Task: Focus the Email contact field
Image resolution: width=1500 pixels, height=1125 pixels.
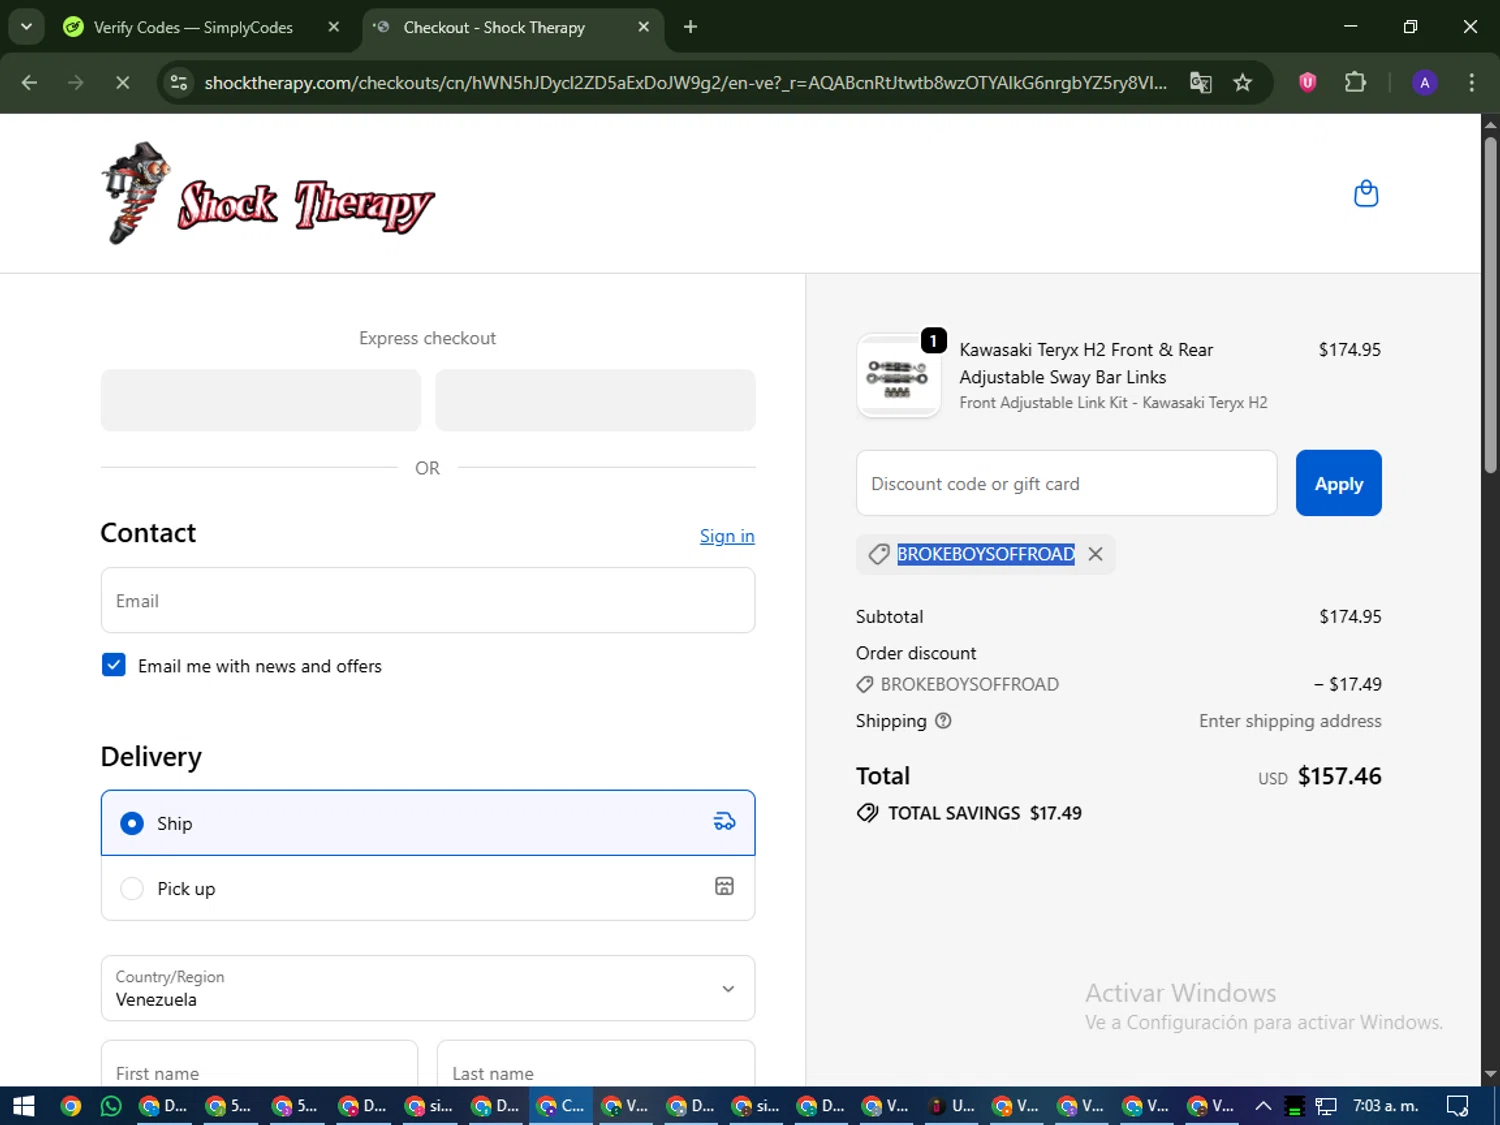Action: (428, 600)
